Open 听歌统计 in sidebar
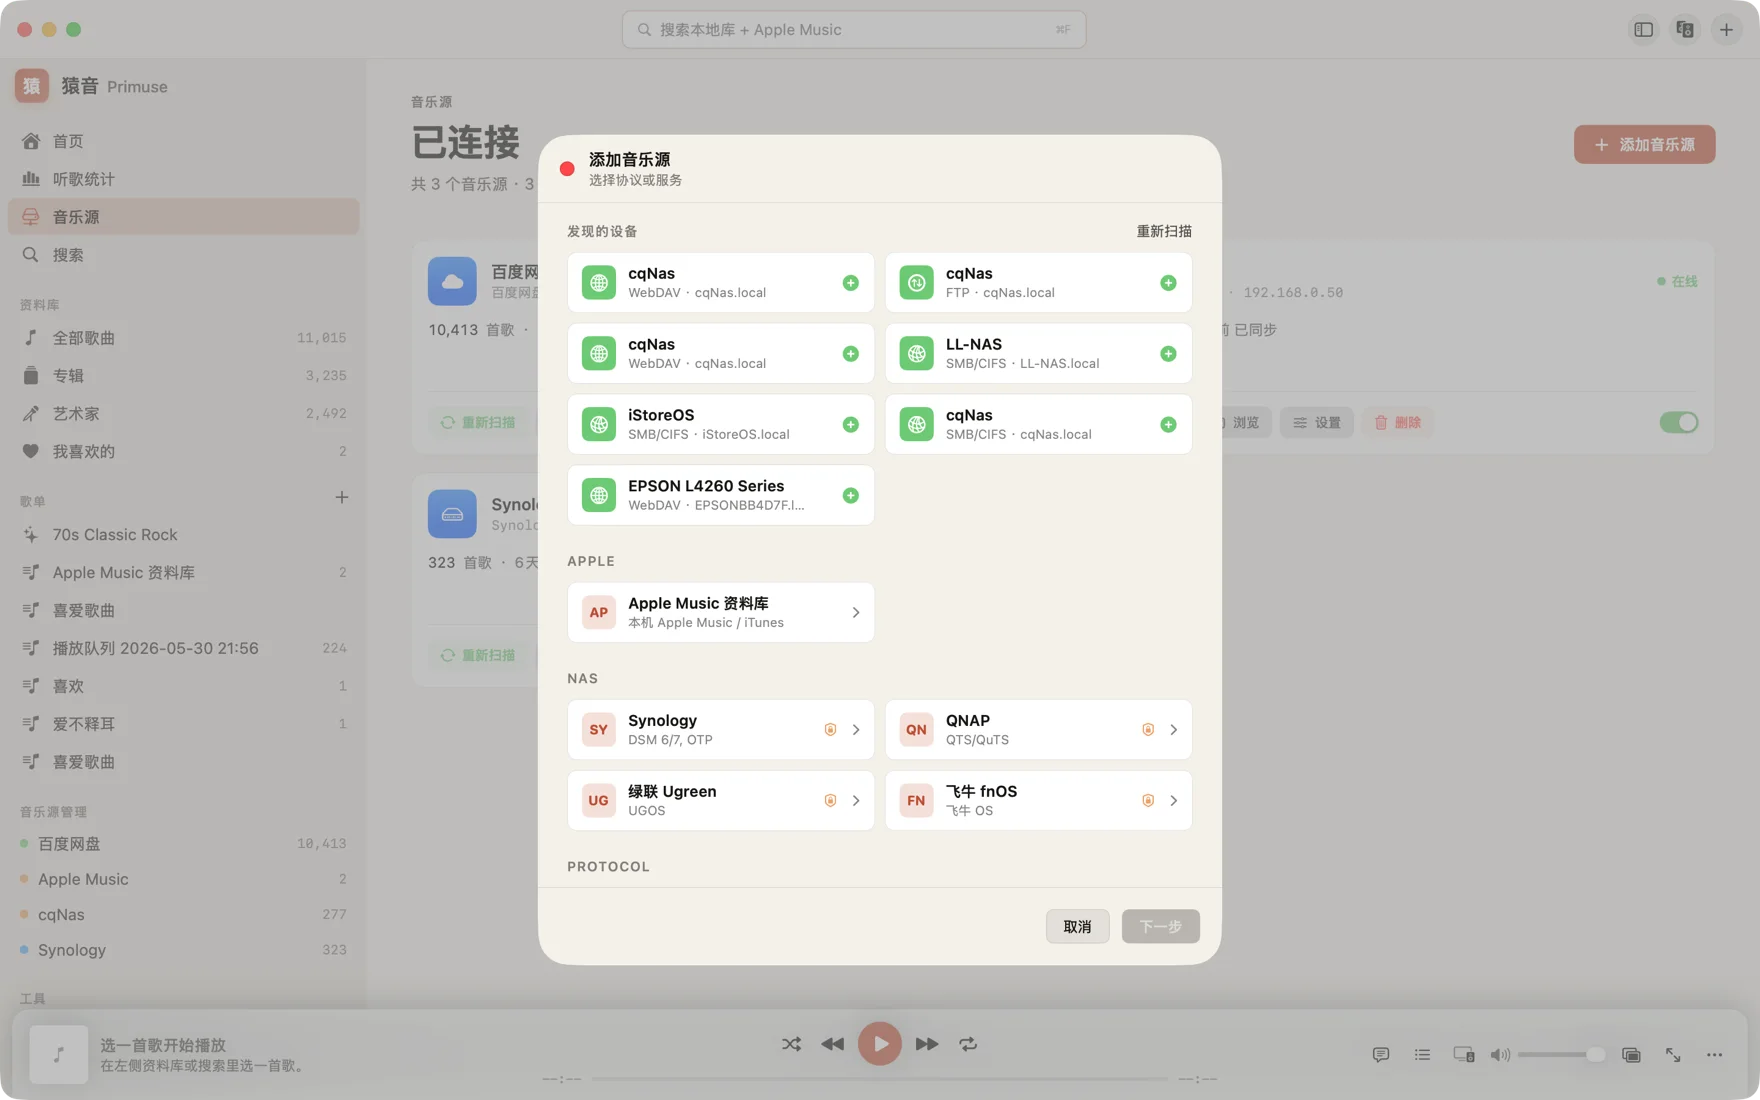1760x1100 pixels. pos(183,180)
